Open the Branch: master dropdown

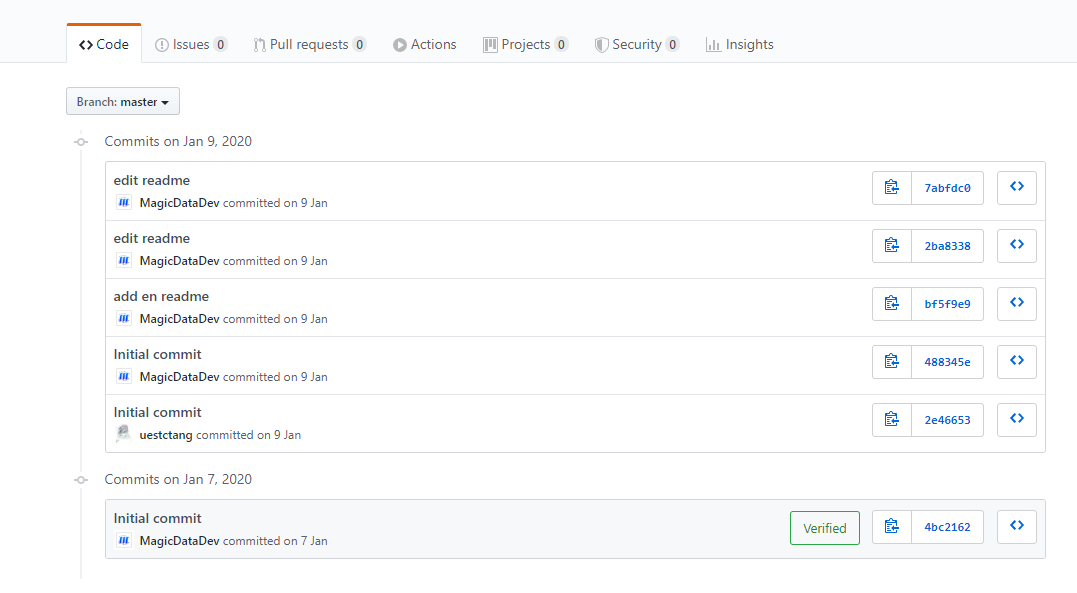(123, 102)
